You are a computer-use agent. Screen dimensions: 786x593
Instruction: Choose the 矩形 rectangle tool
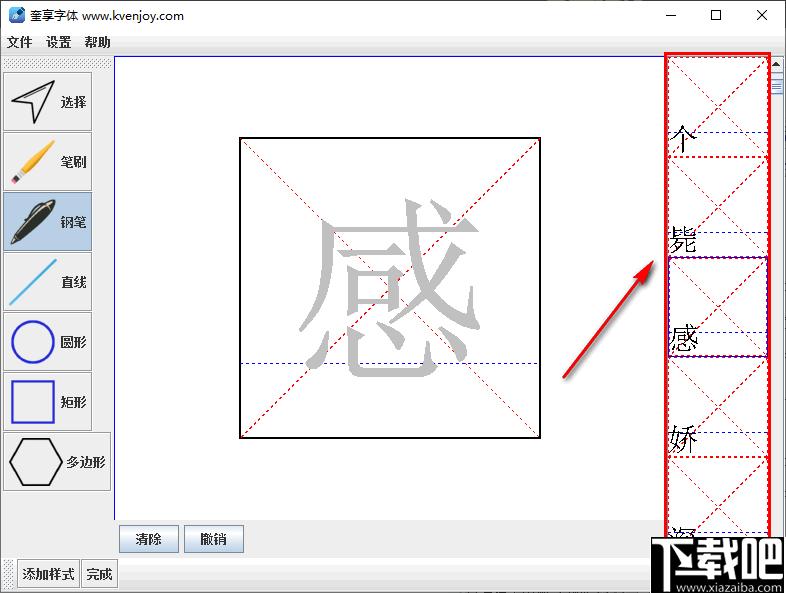(x=48, y=402)
